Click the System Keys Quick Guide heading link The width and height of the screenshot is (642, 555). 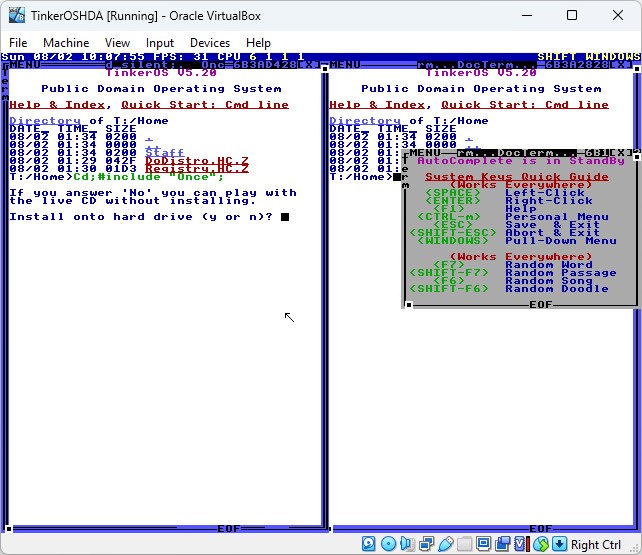[517, 177]
